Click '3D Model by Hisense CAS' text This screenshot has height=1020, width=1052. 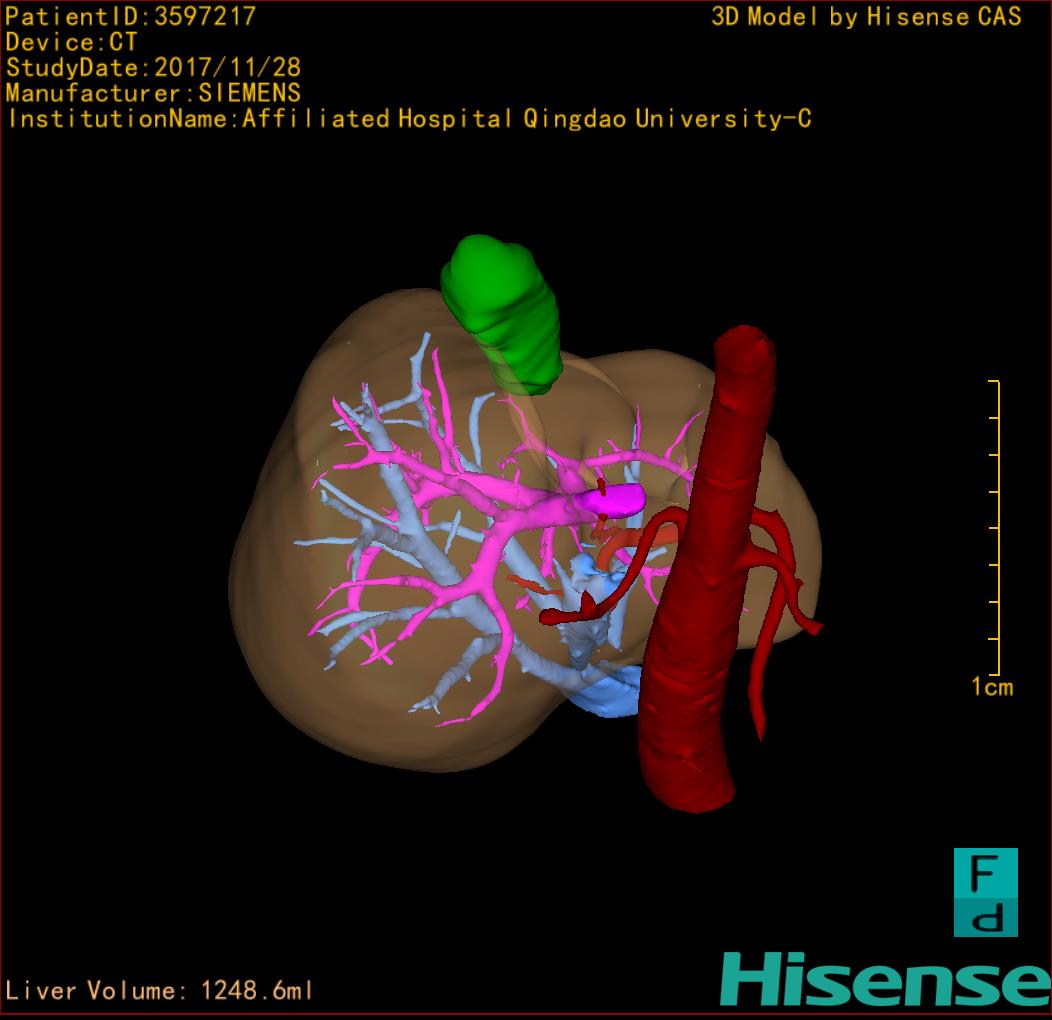[x=866, y=16]
